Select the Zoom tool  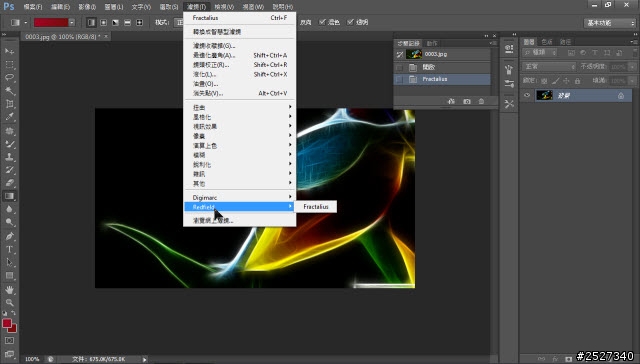tap(9, 303)
